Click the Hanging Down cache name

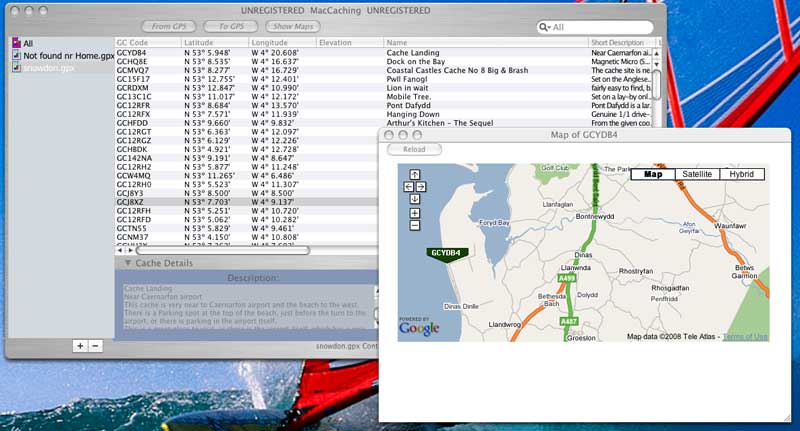click(x=413, y=114)
